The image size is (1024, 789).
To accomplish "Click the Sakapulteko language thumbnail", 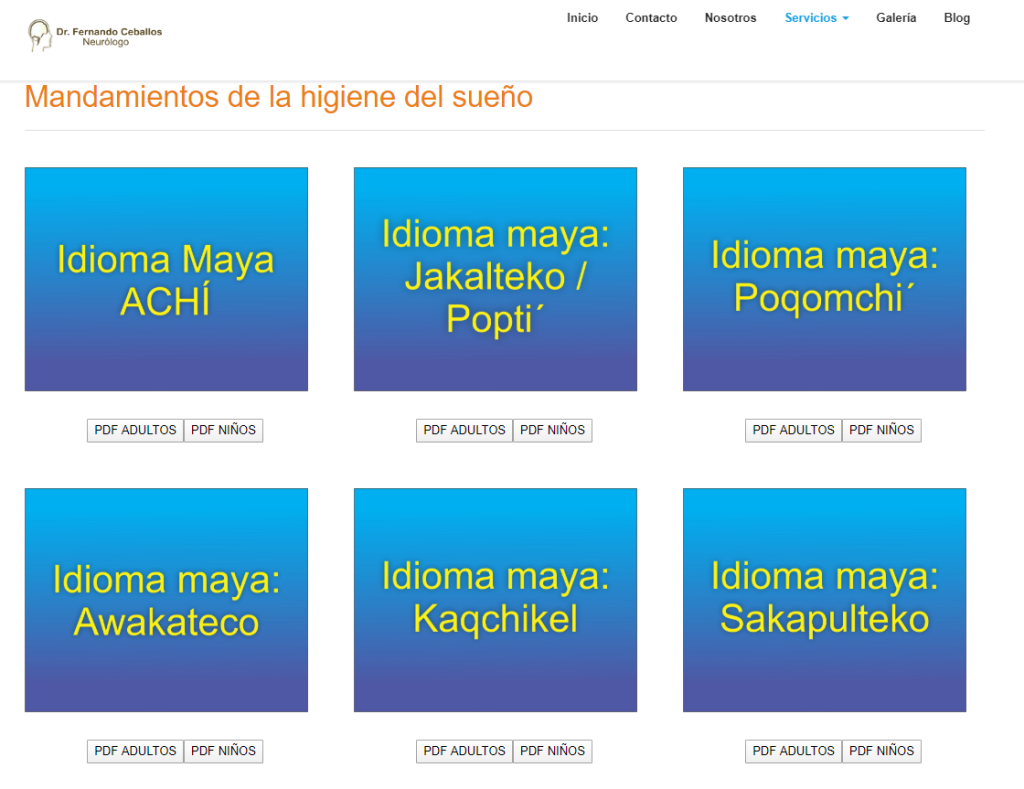I will [824, 600].
